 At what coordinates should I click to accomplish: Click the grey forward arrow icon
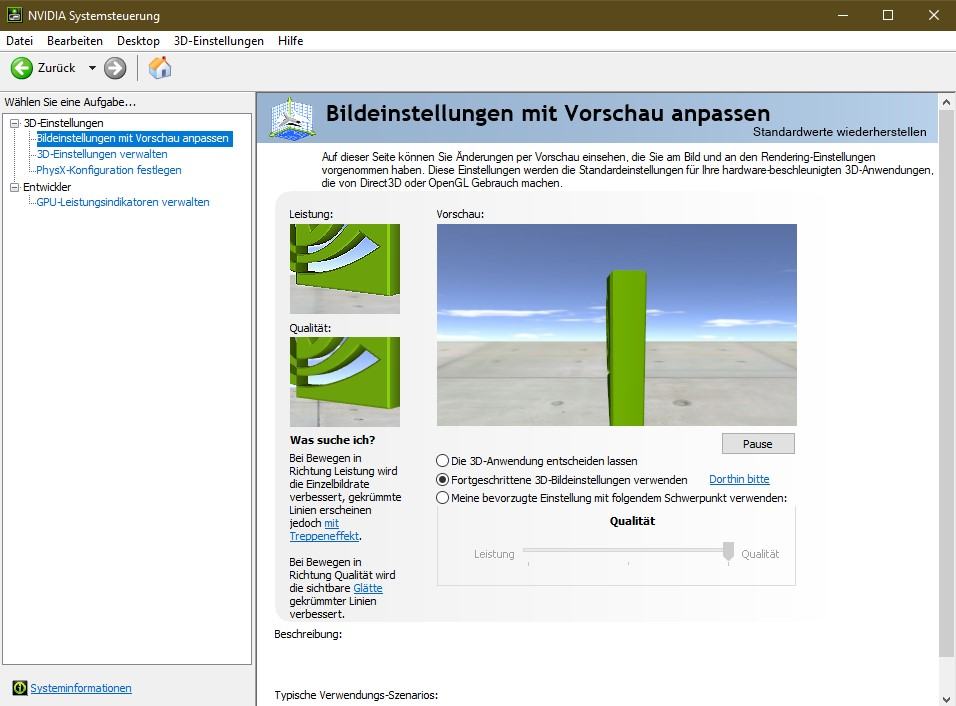[x=115, y=68]
